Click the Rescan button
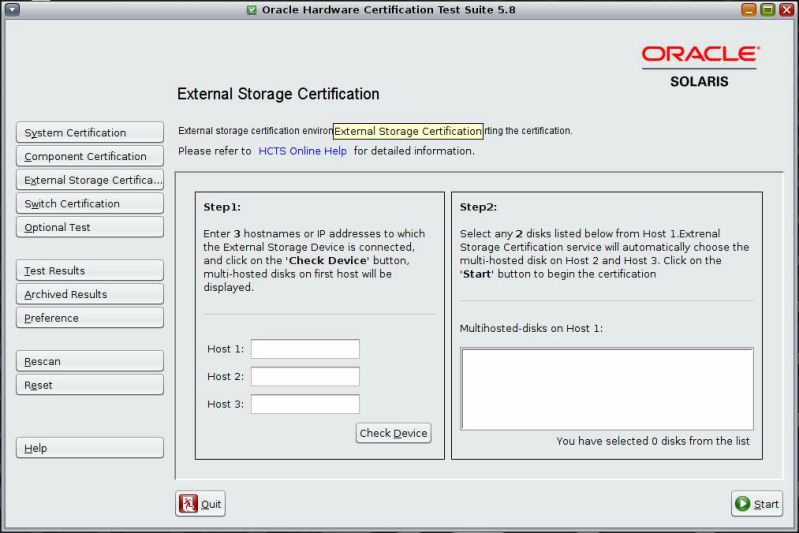The image size is (799, 533). pos(90,361)
